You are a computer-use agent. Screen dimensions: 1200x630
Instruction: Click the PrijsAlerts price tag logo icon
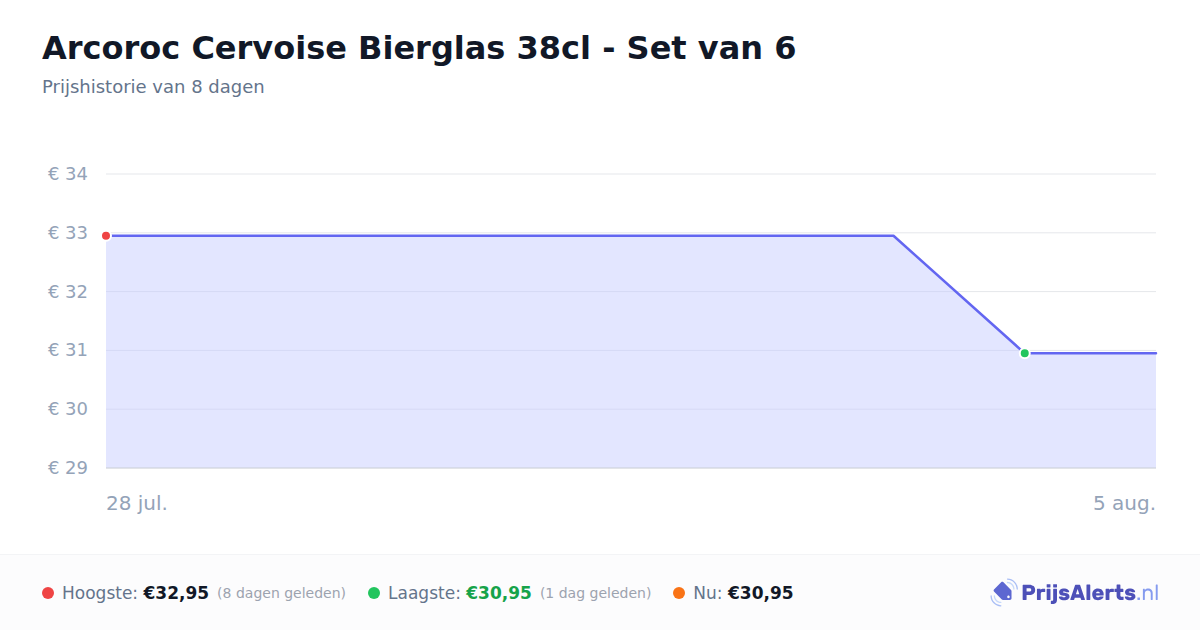[1003, 593]
